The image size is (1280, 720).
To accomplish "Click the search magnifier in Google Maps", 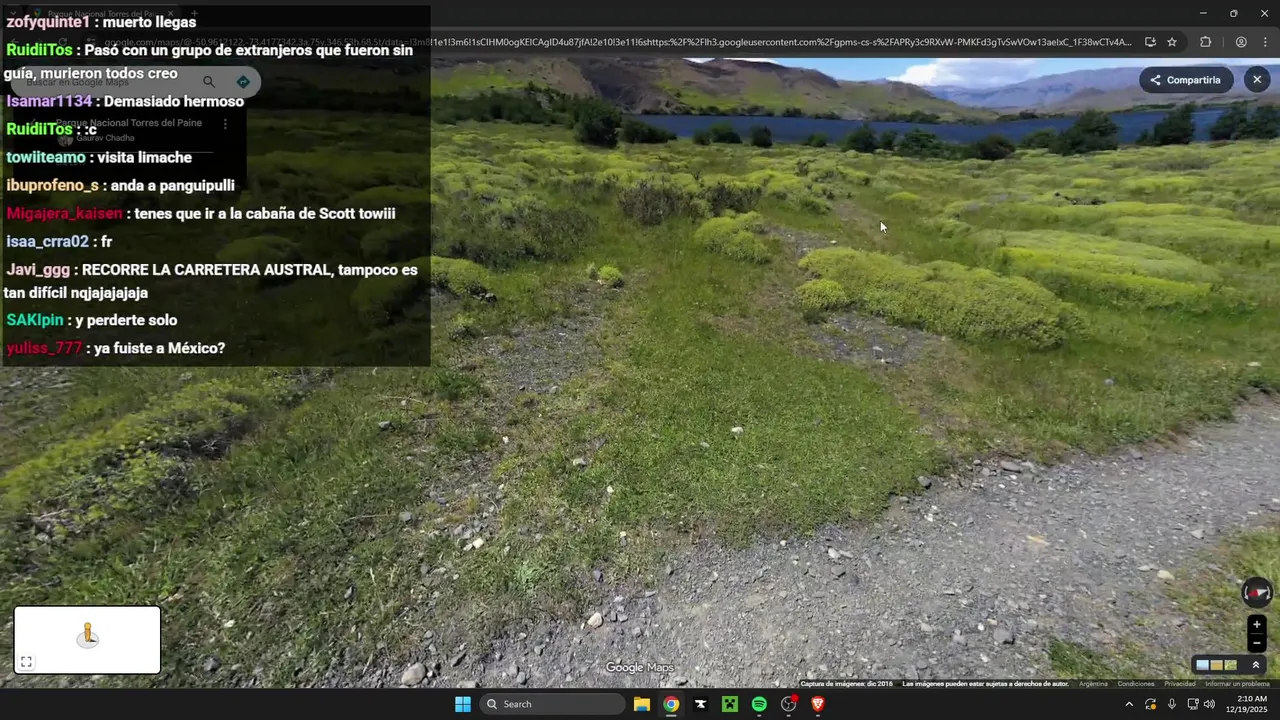I will [209, 82].
